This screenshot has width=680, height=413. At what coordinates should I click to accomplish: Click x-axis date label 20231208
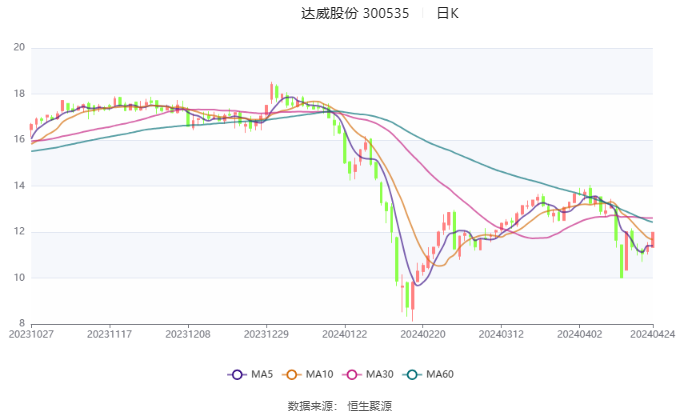pos(188,334)
